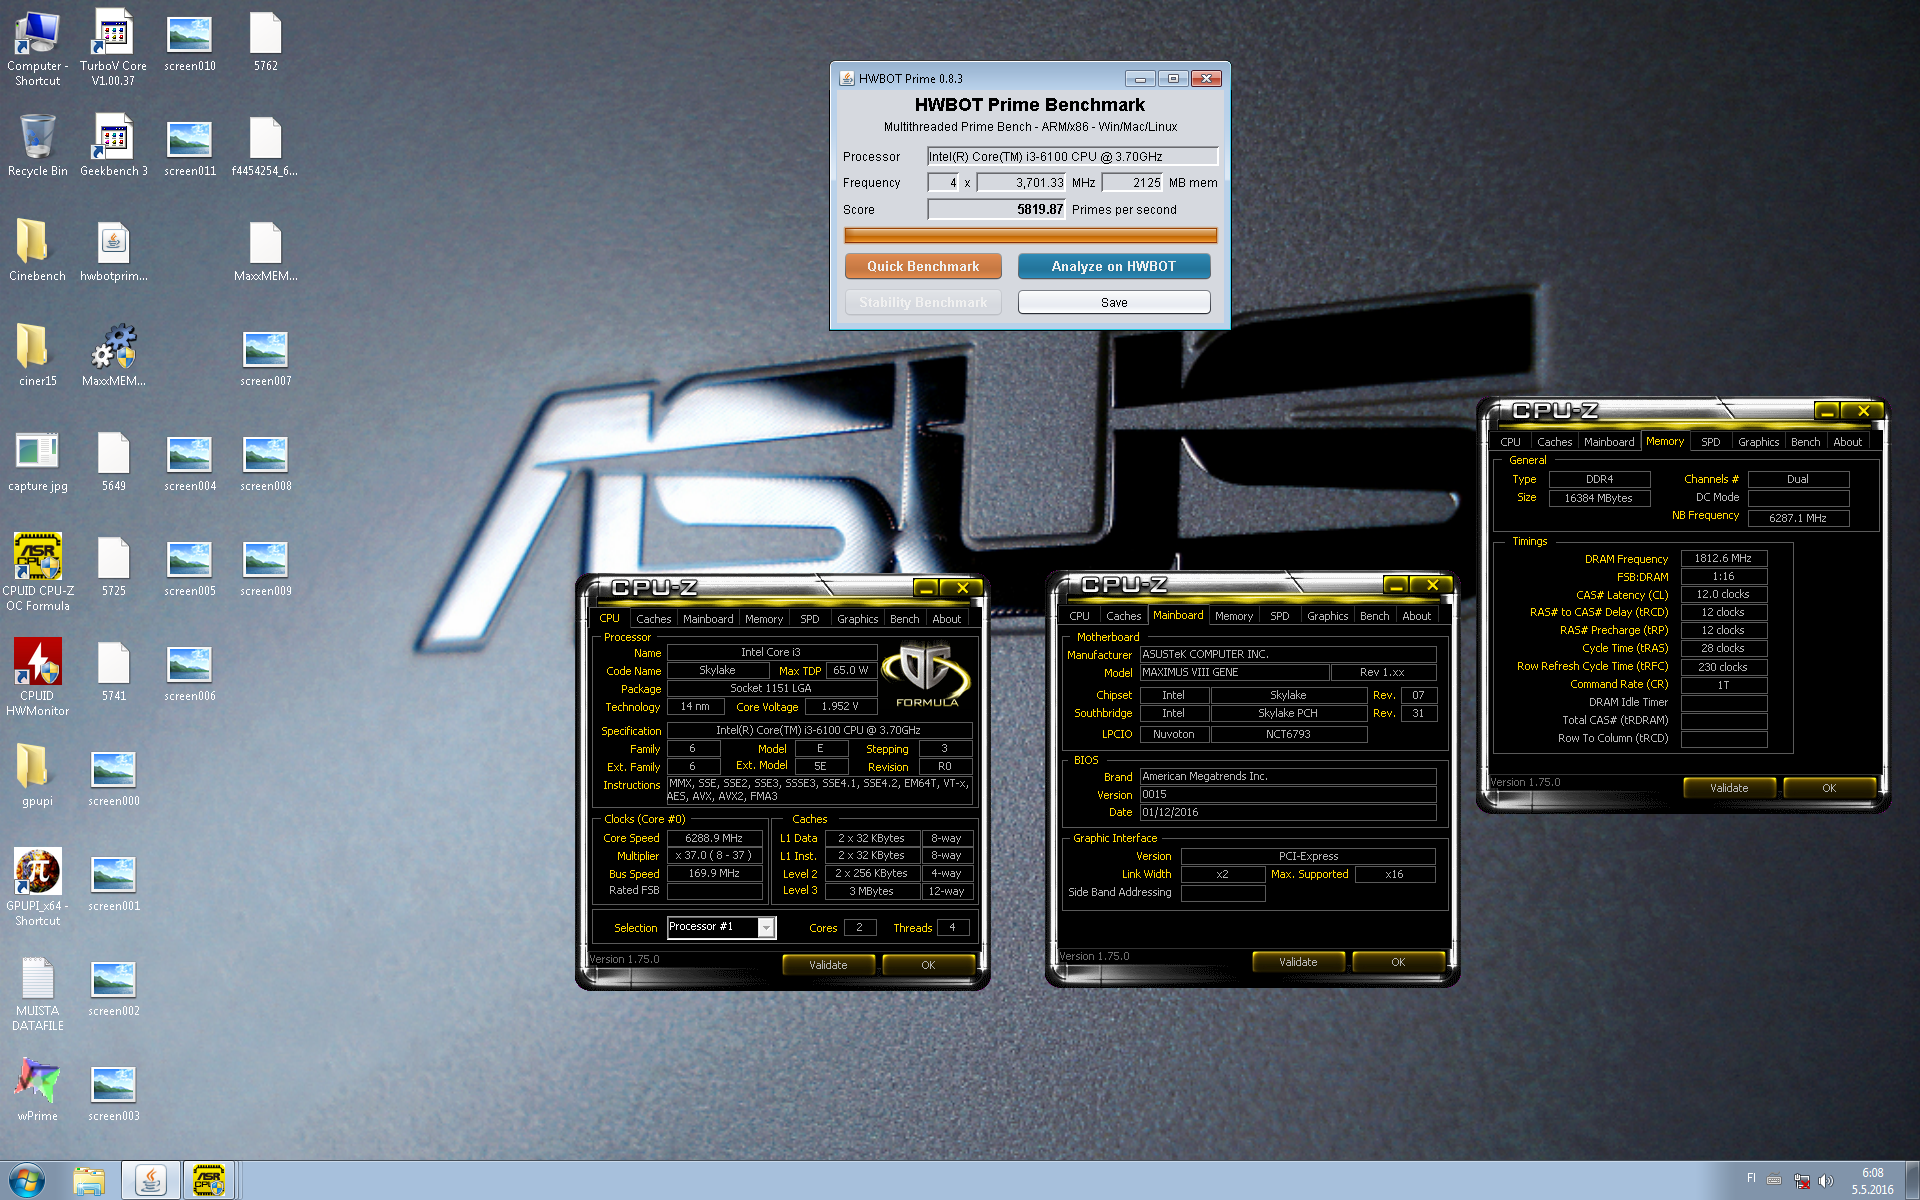Click DRAM Frequency value 1812.6 MHz

[1723, 558]
